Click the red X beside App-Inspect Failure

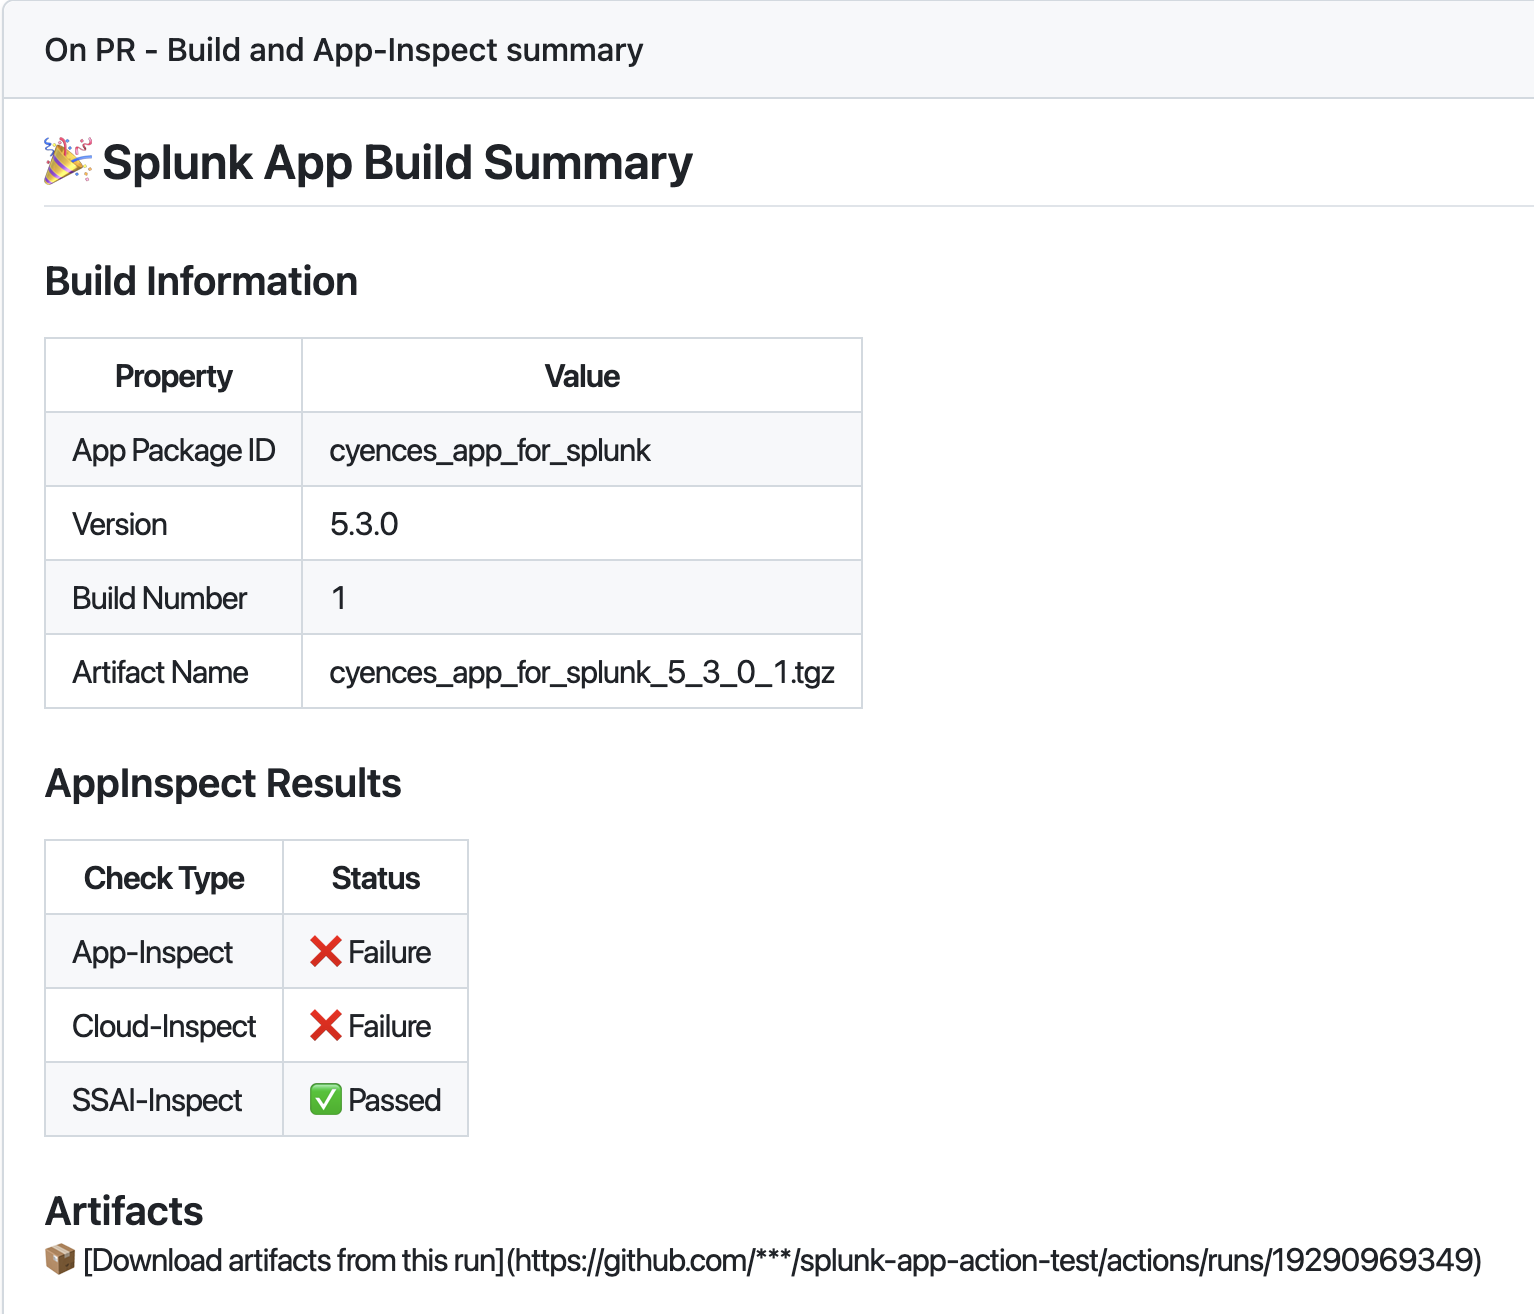click(x=326, y=952)
